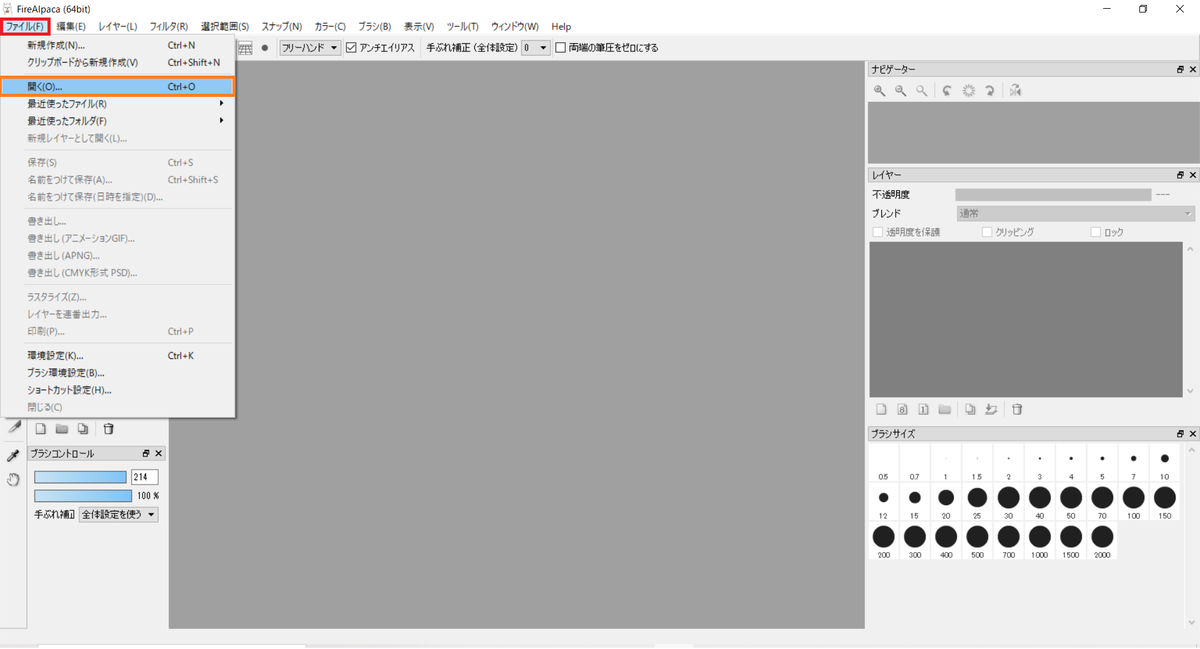The image size is (1200, 649).
Task: Click the Navigator zoom in icon
Action: tap(880, 90)
